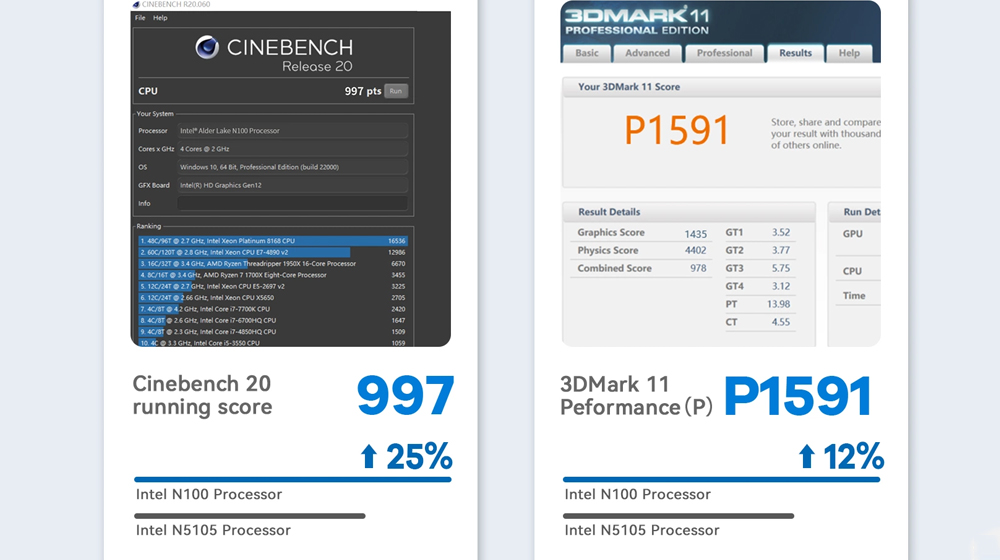Click the Physics Score value 4402
The width and height of the screenshot is (1000, 560).
coord(695,251)
